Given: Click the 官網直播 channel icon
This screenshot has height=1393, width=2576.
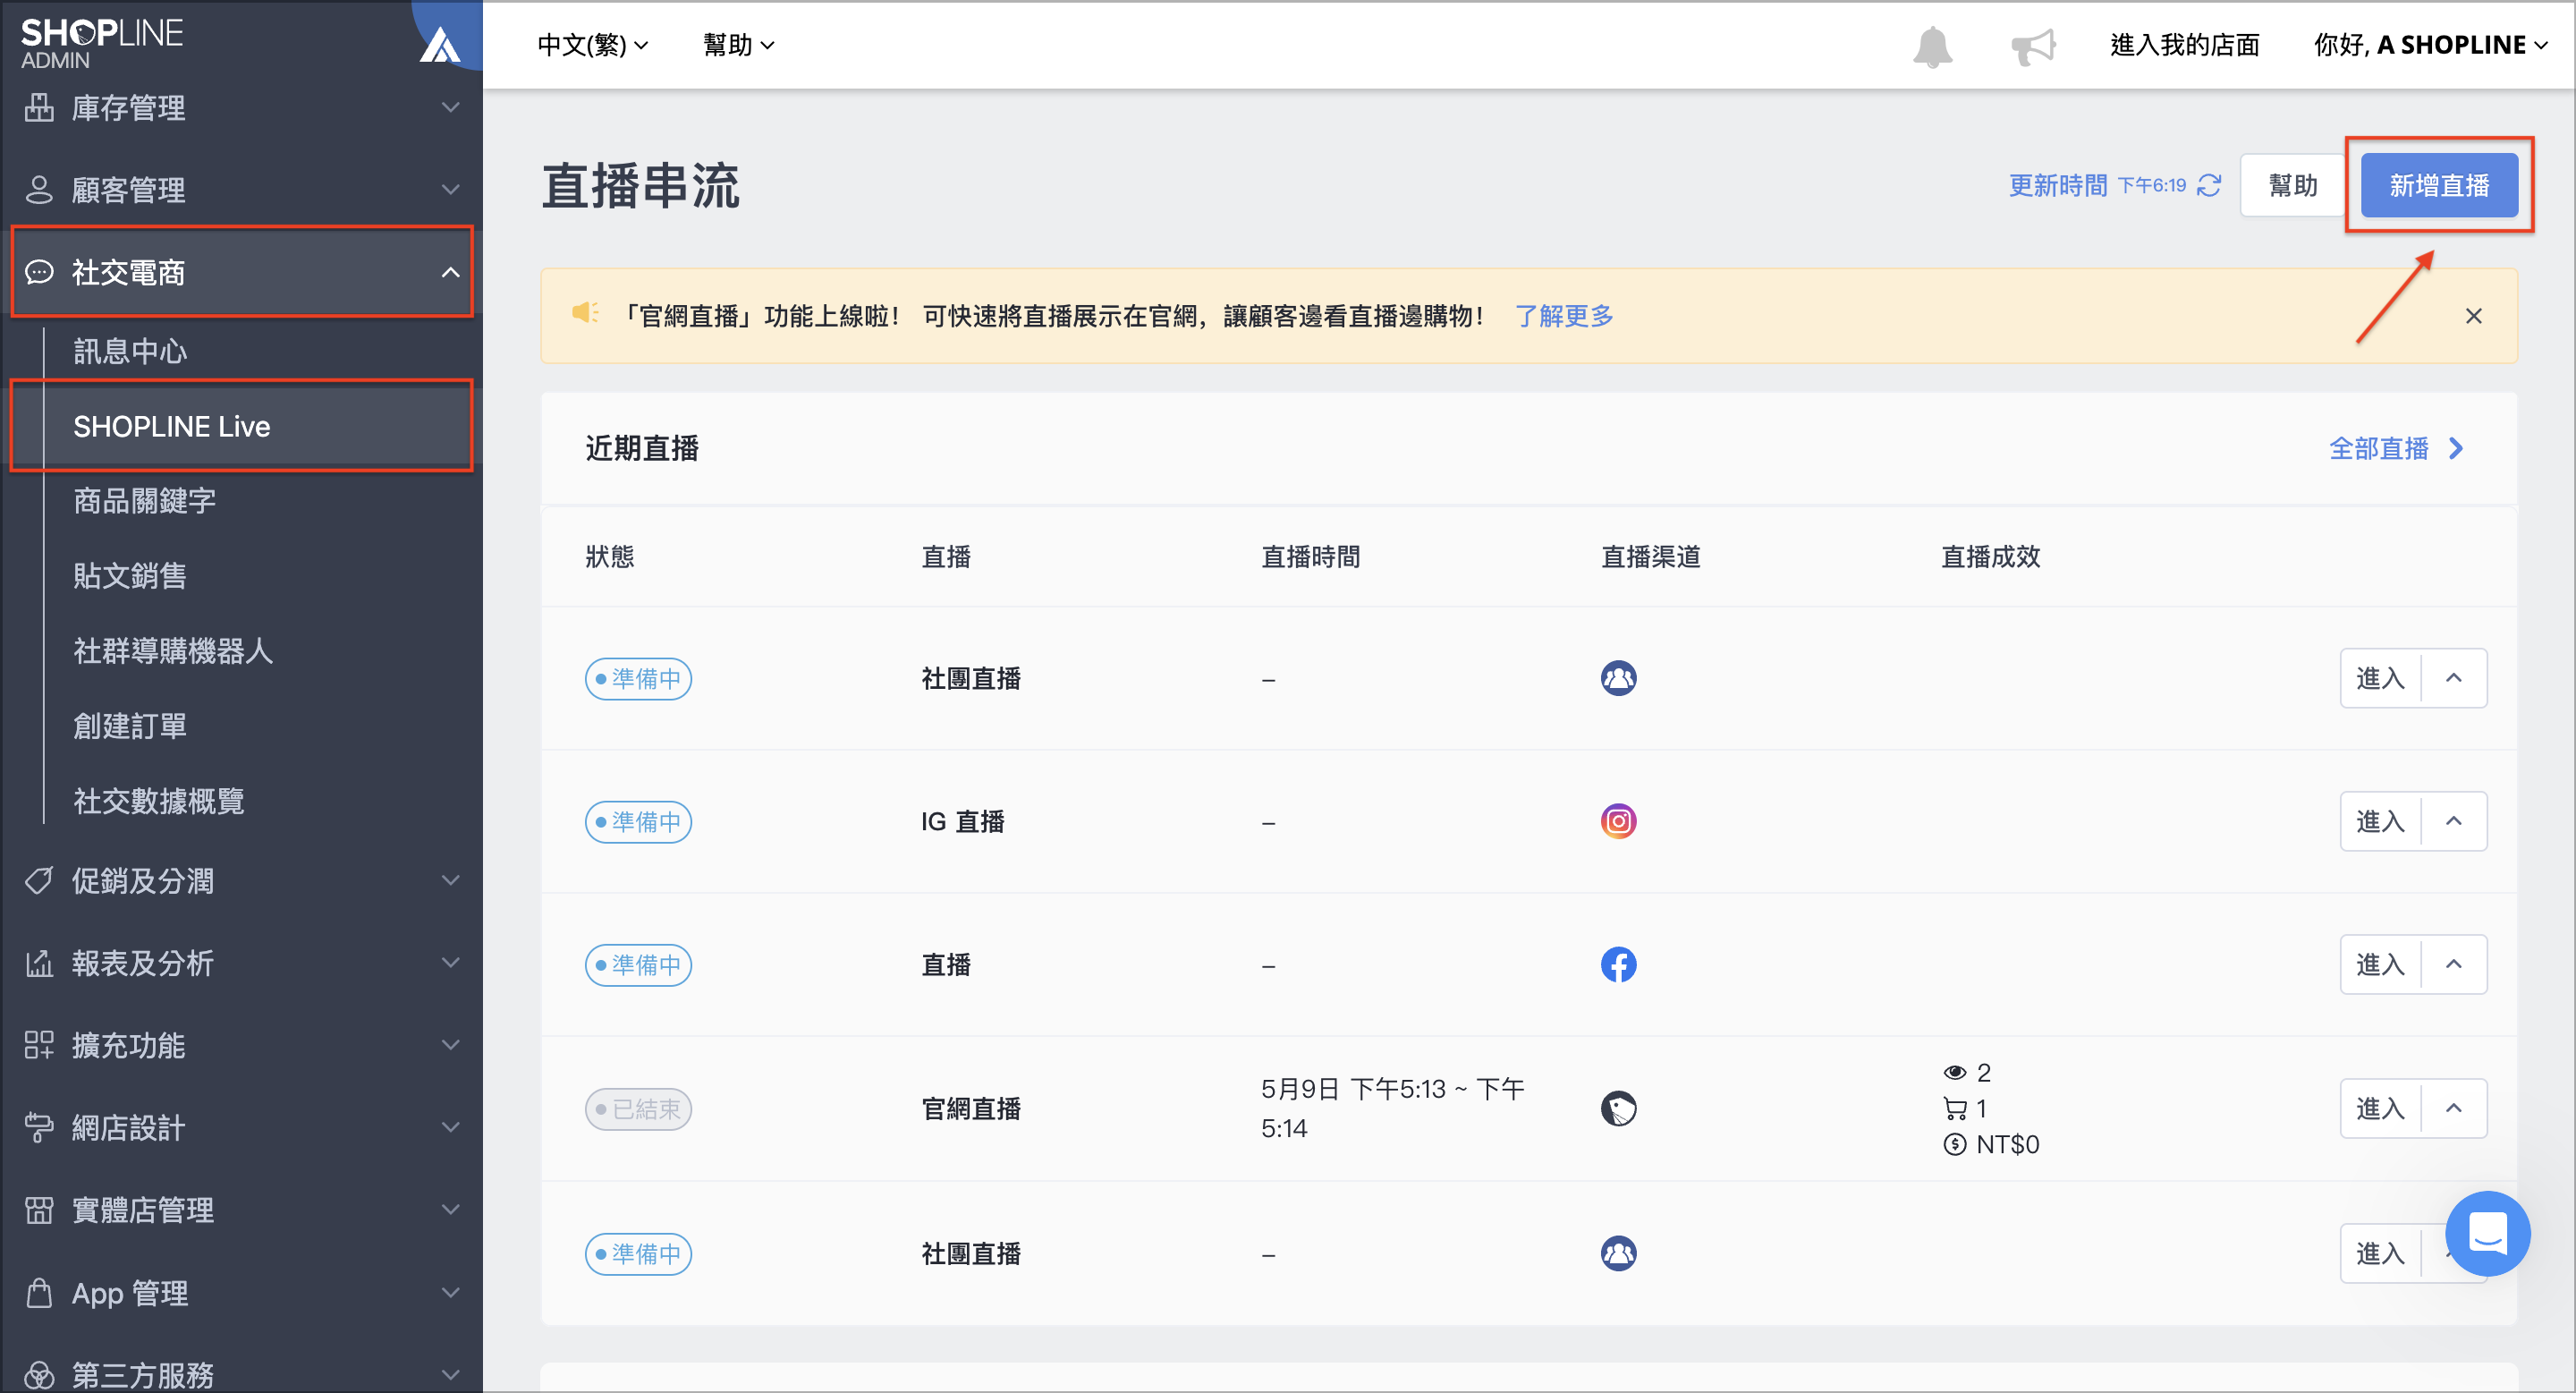Looking at the screenshot, I should (x=1619, y=1108).
